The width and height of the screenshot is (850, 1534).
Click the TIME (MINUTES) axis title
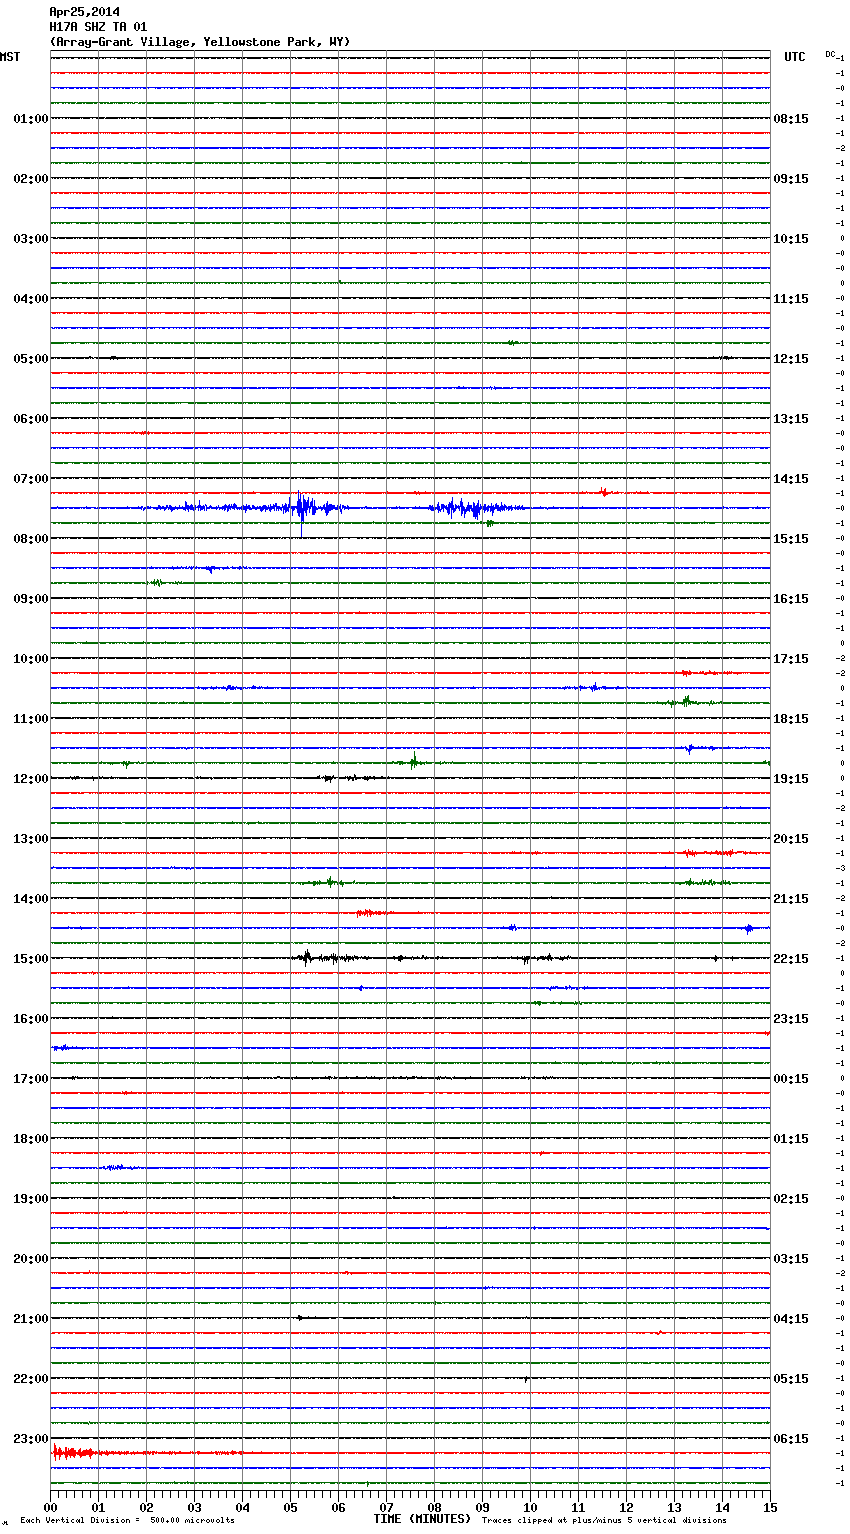422,1519
